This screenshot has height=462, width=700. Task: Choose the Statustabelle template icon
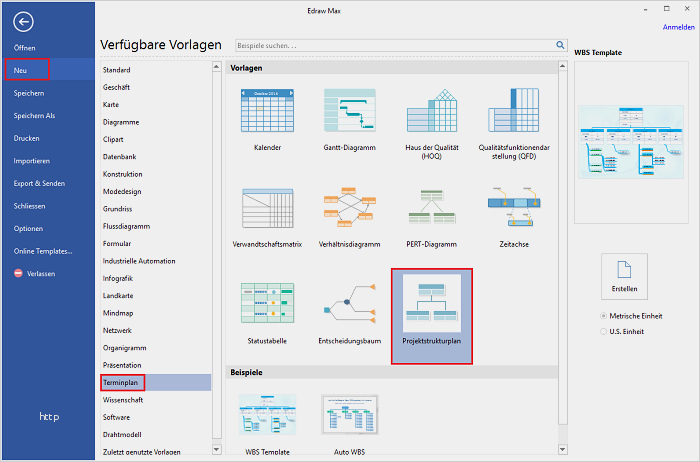click(267, 305)
